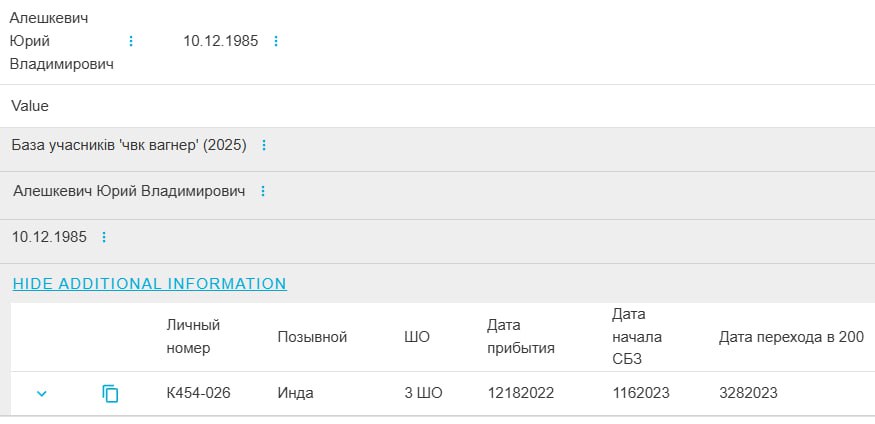Open the three-dot menu beside the top header date
This screenshot has height=424, width=875.
pos(276,41)
